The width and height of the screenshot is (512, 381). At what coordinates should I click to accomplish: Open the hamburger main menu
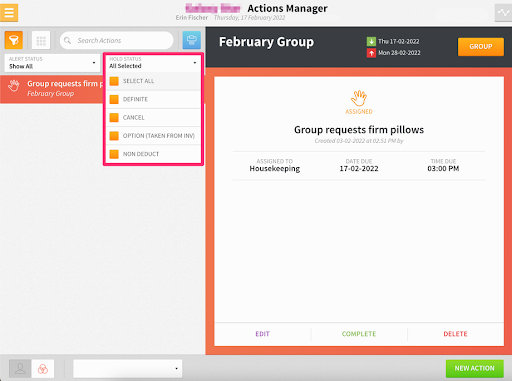click(x=9, y=12)
